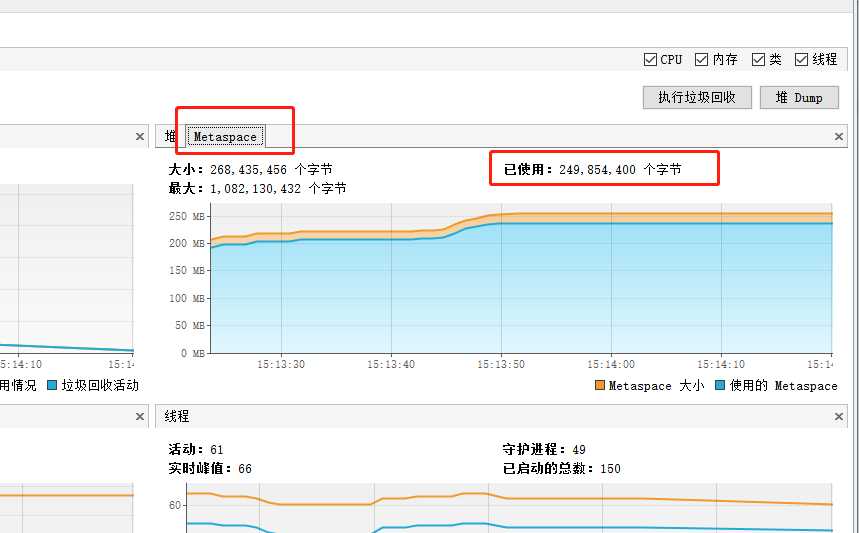Toggle the 线程 checkbox
The width and height of the screenshot is (859, 533).
801,59
